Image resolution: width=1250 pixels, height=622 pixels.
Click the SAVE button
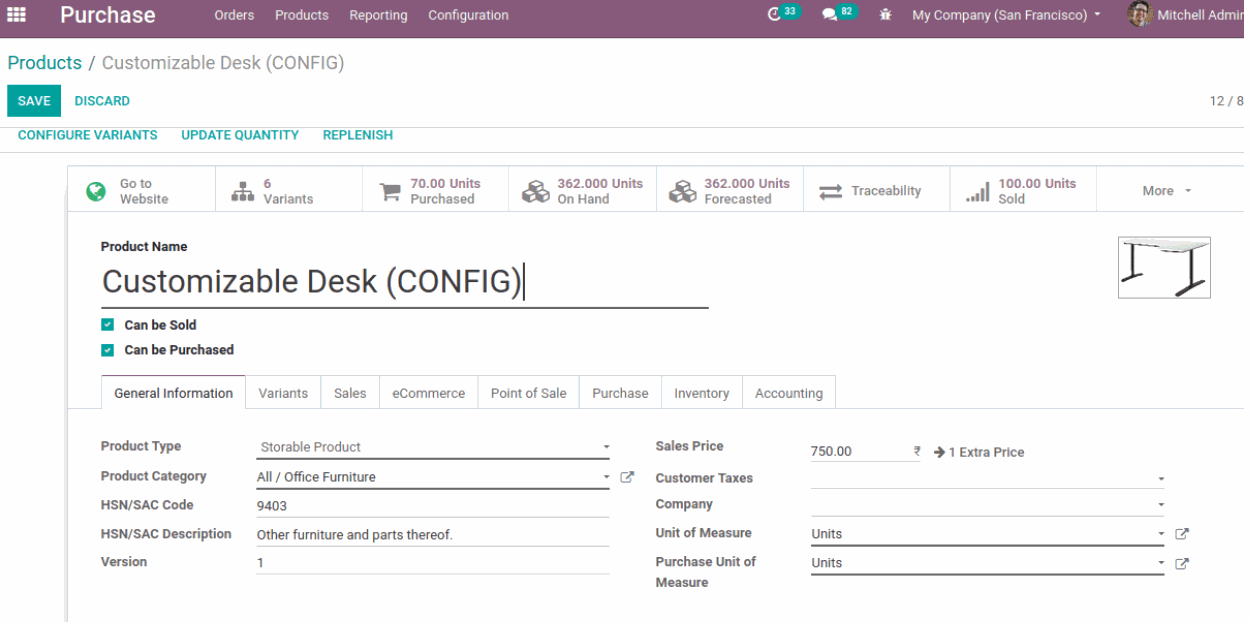tap(34, 101)
